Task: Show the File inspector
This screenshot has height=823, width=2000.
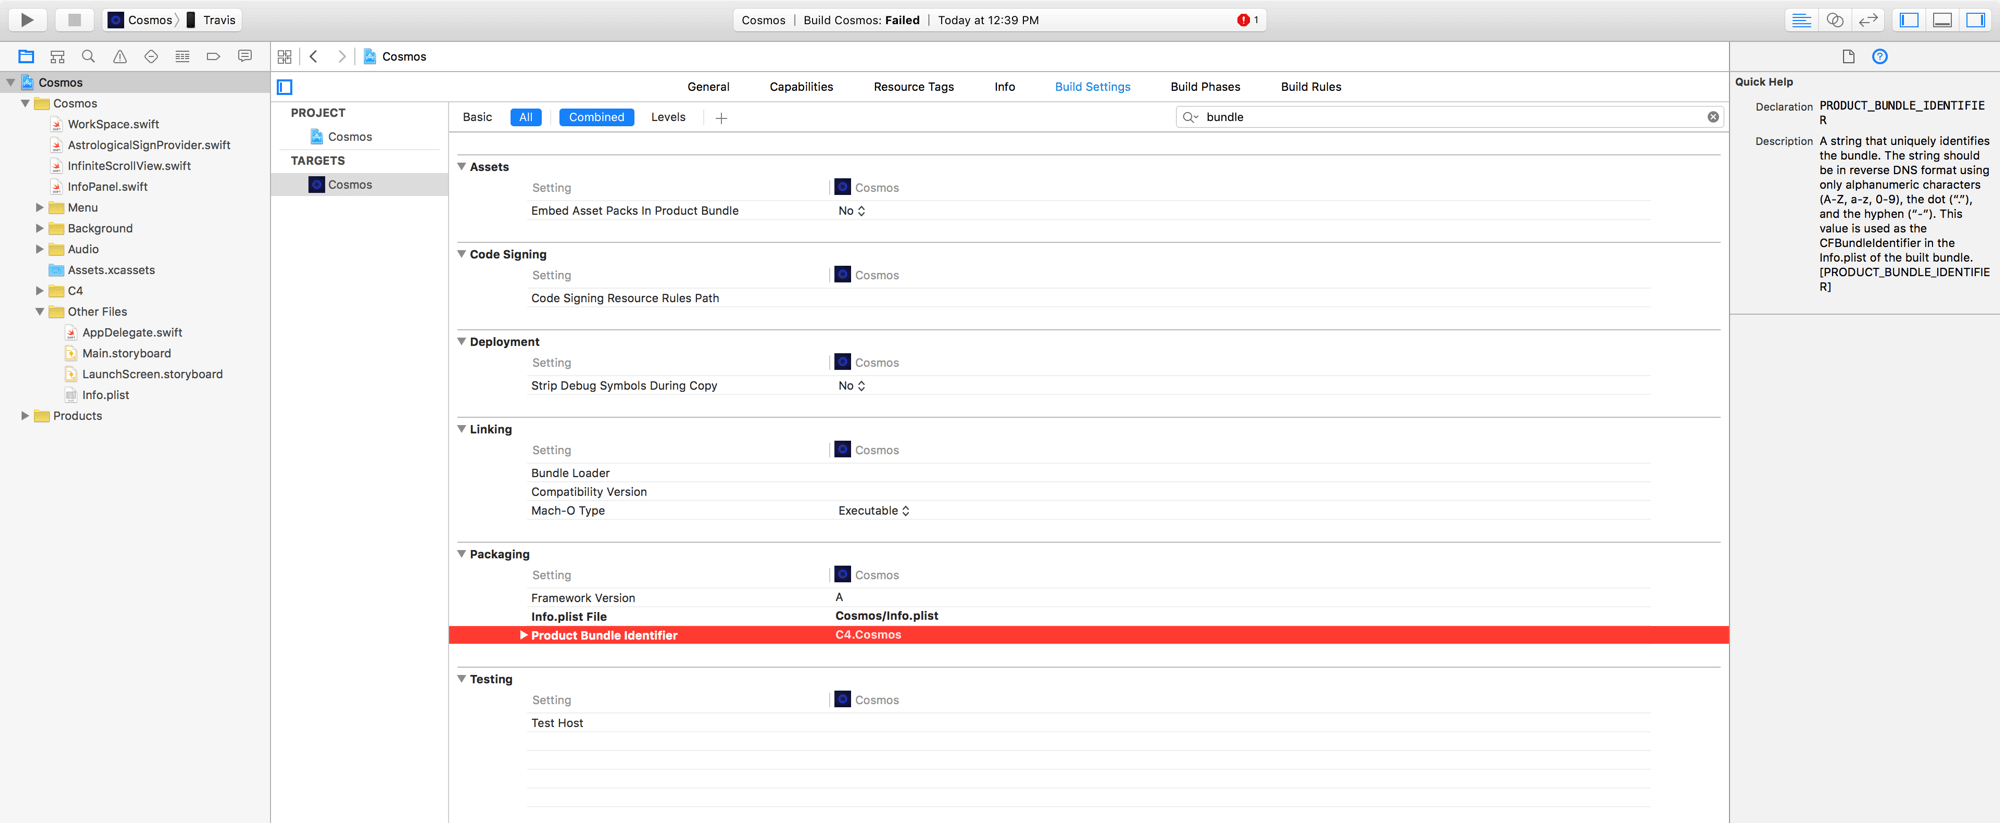Action: pos(1848,57)
